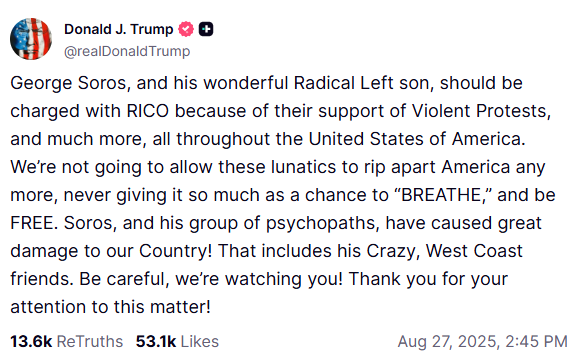Click the word "RICO" in the post

[148, 111]
